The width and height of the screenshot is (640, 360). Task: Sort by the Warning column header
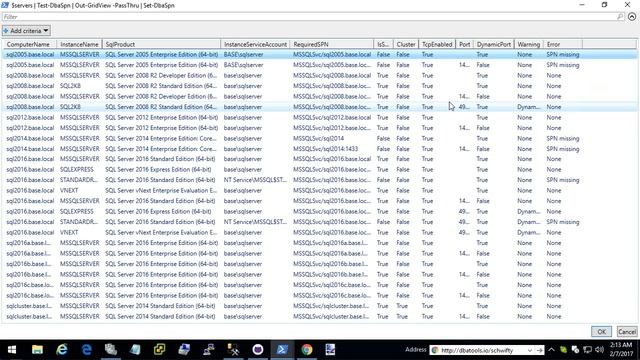(x=529, y=44)
